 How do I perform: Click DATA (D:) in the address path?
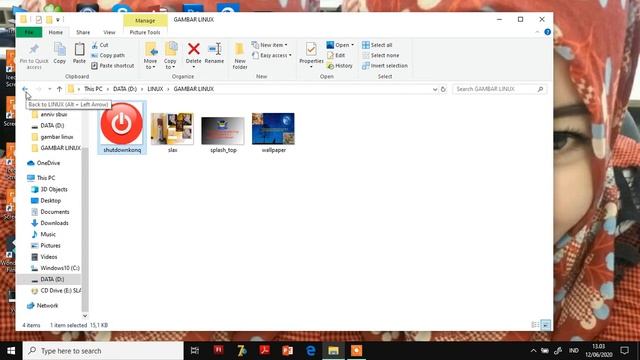[x=125, y=89]
